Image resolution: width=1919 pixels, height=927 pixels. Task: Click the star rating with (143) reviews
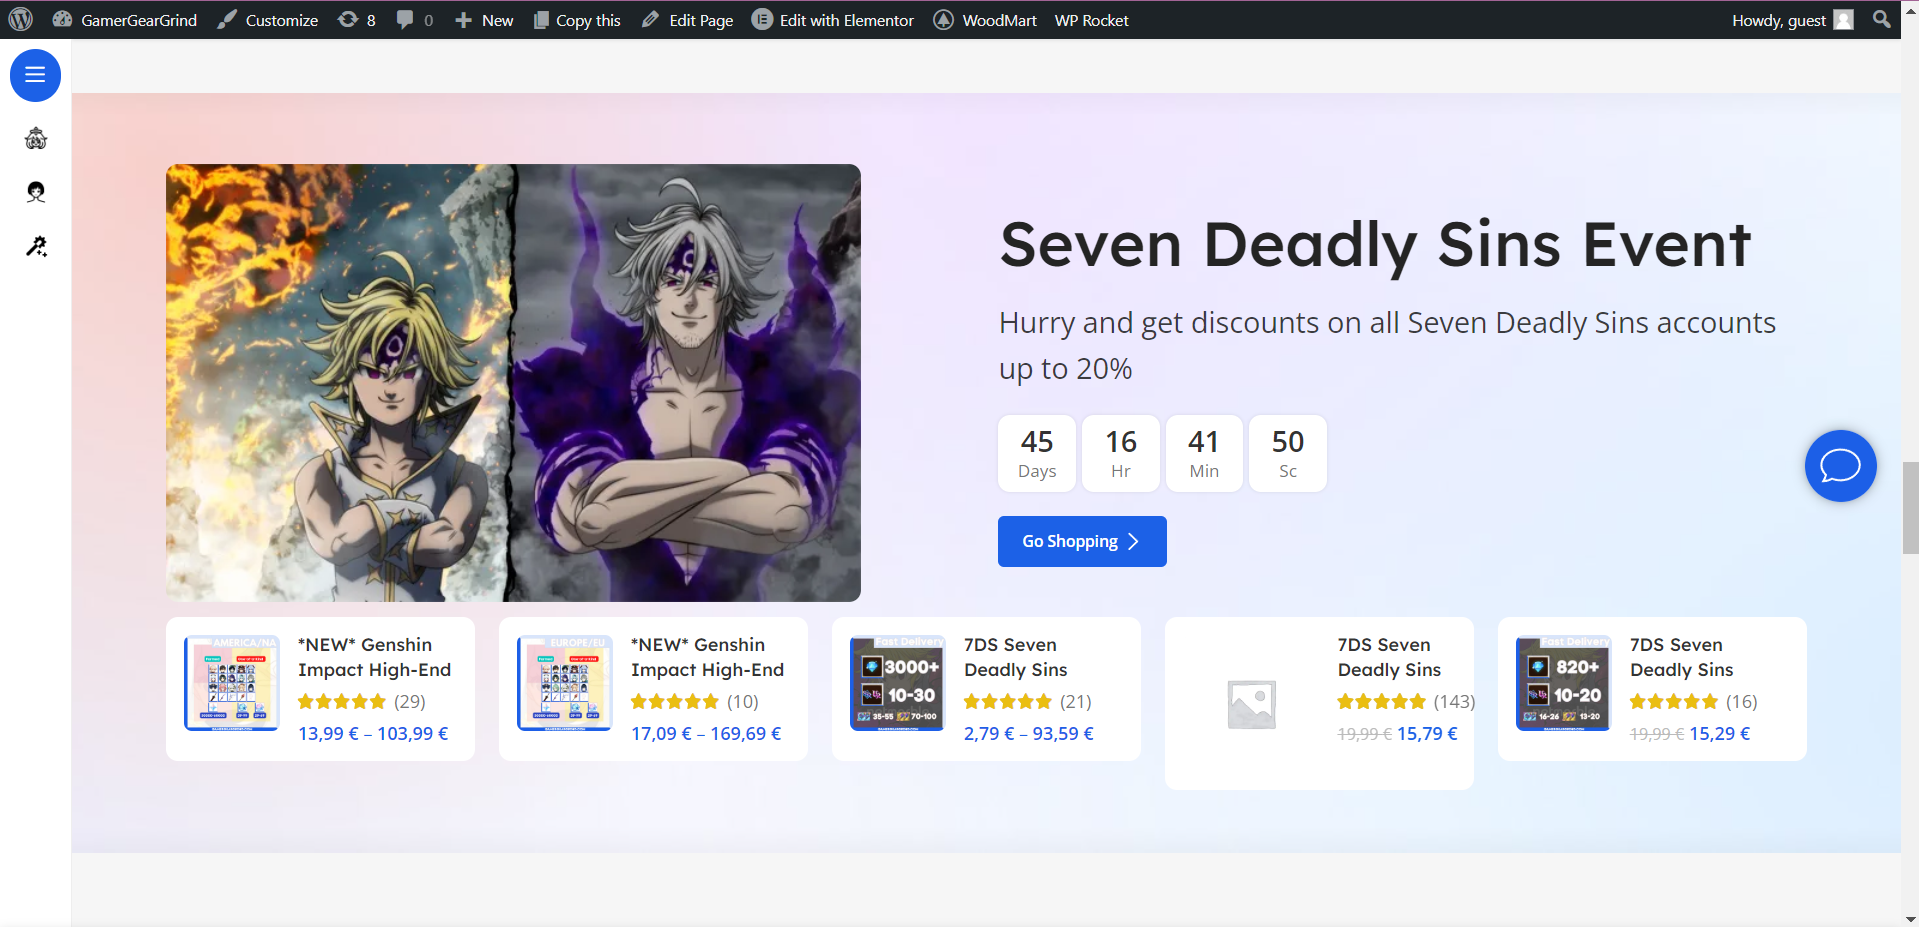1382,702
